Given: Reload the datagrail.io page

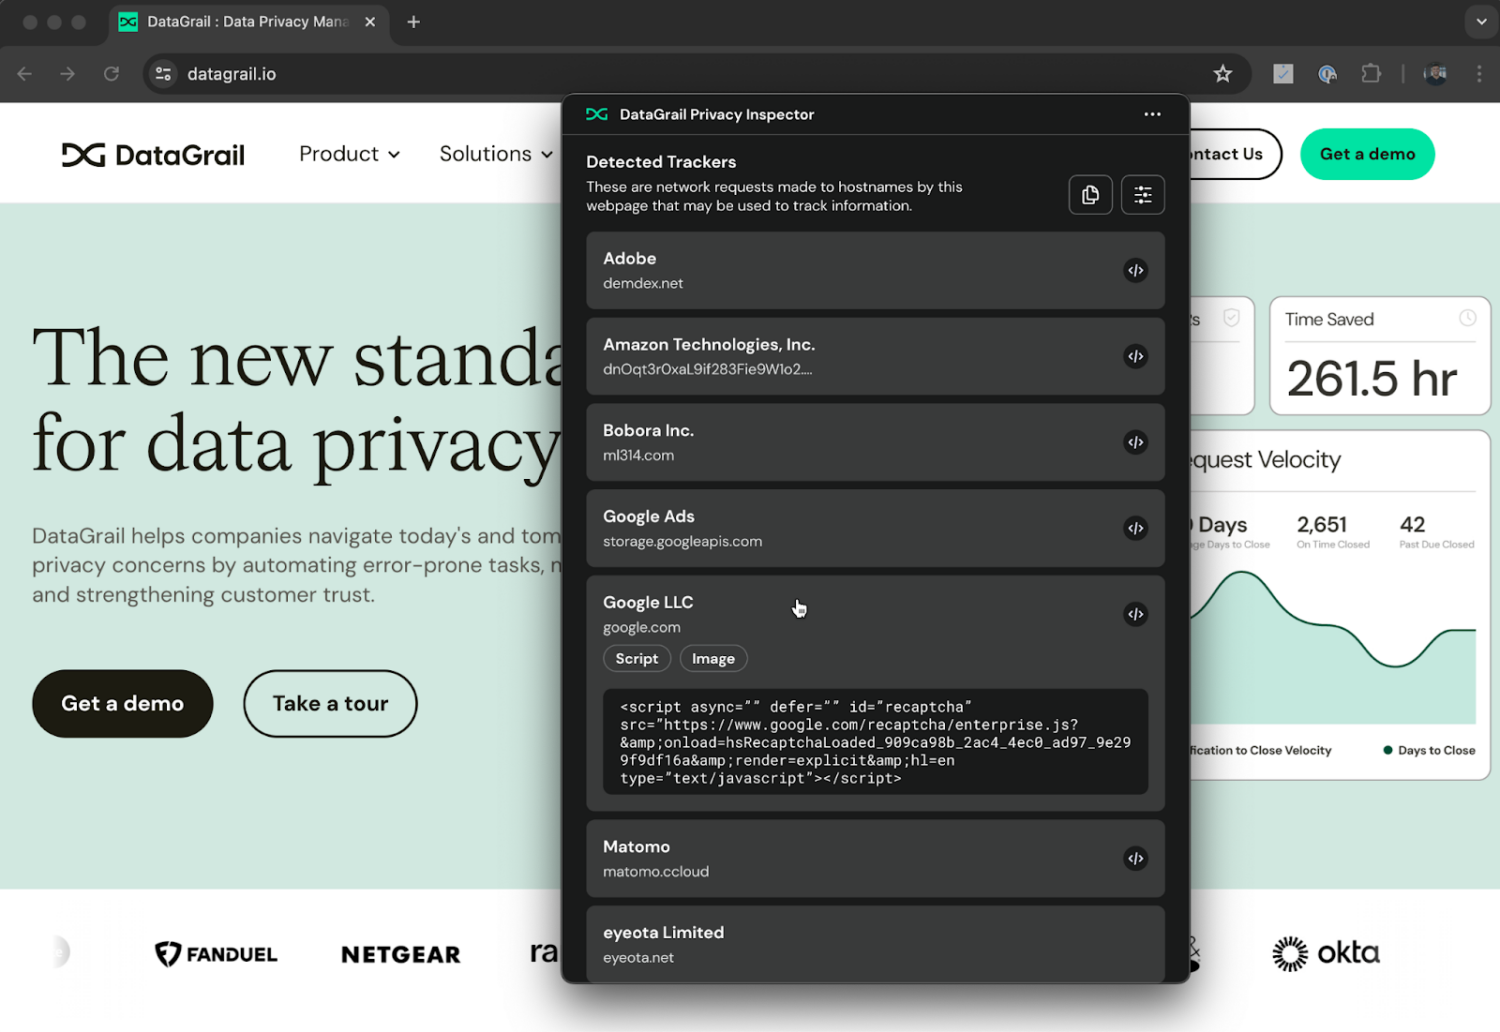Looking at the screenshot, I should coord(111,73).
